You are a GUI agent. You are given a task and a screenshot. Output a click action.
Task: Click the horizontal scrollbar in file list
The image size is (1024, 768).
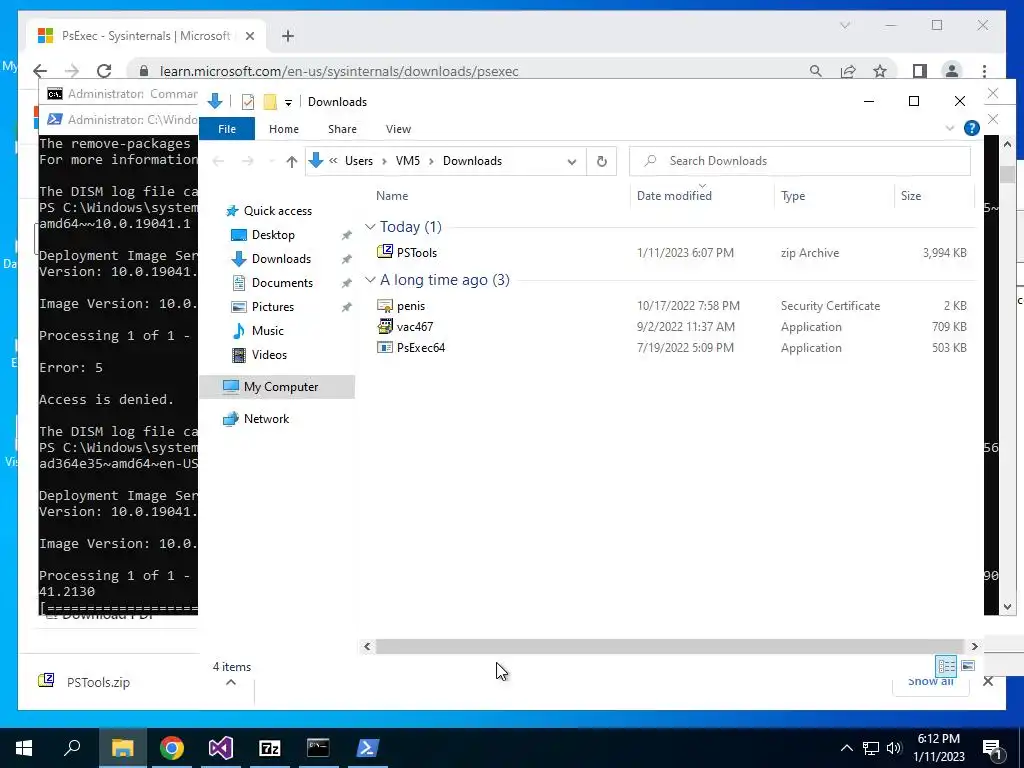[x=669, y=647]
